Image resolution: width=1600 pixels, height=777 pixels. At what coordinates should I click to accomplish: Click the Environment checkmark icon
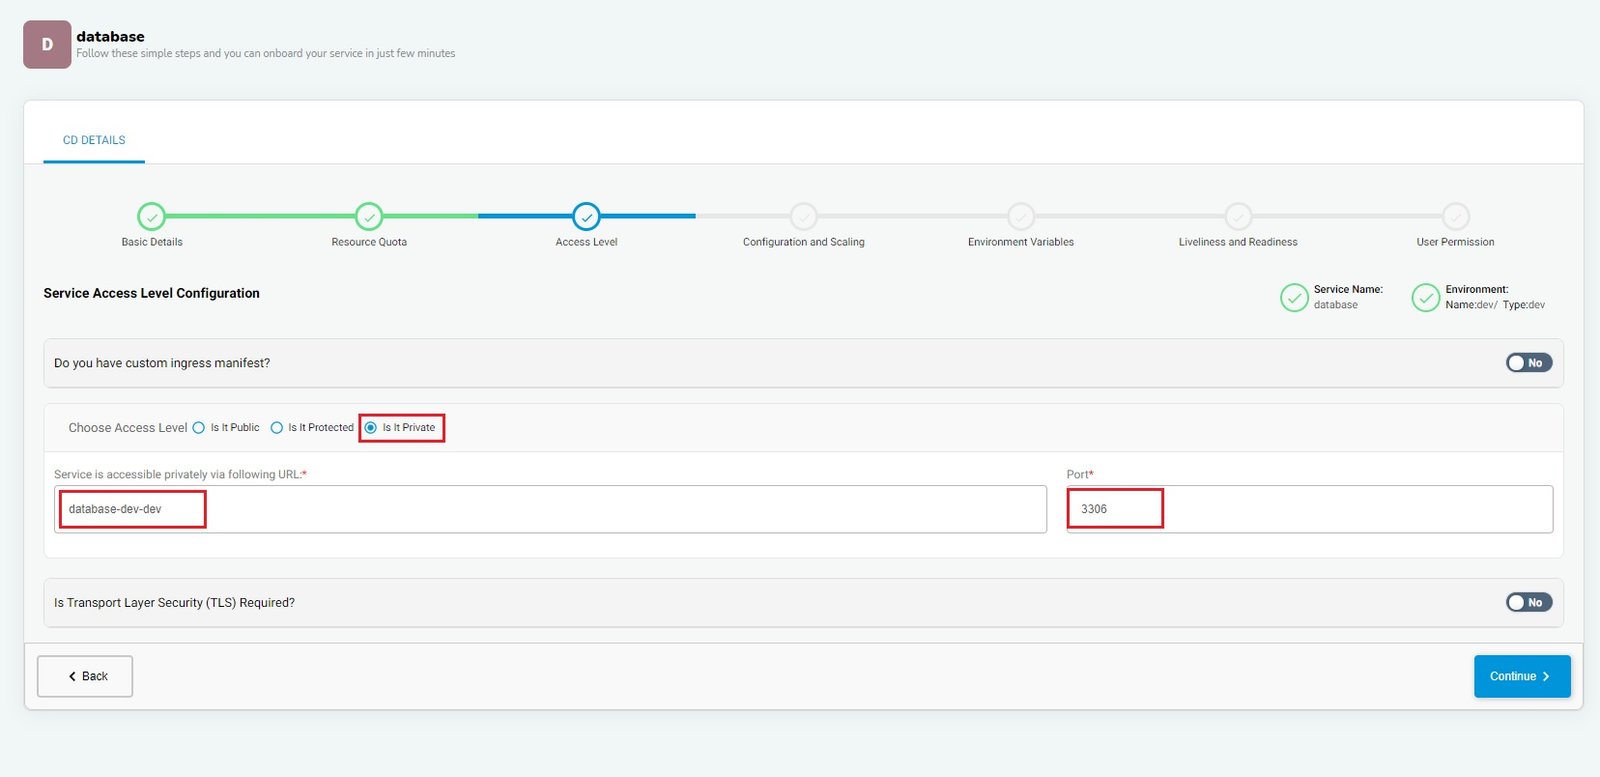(1425, 298)
